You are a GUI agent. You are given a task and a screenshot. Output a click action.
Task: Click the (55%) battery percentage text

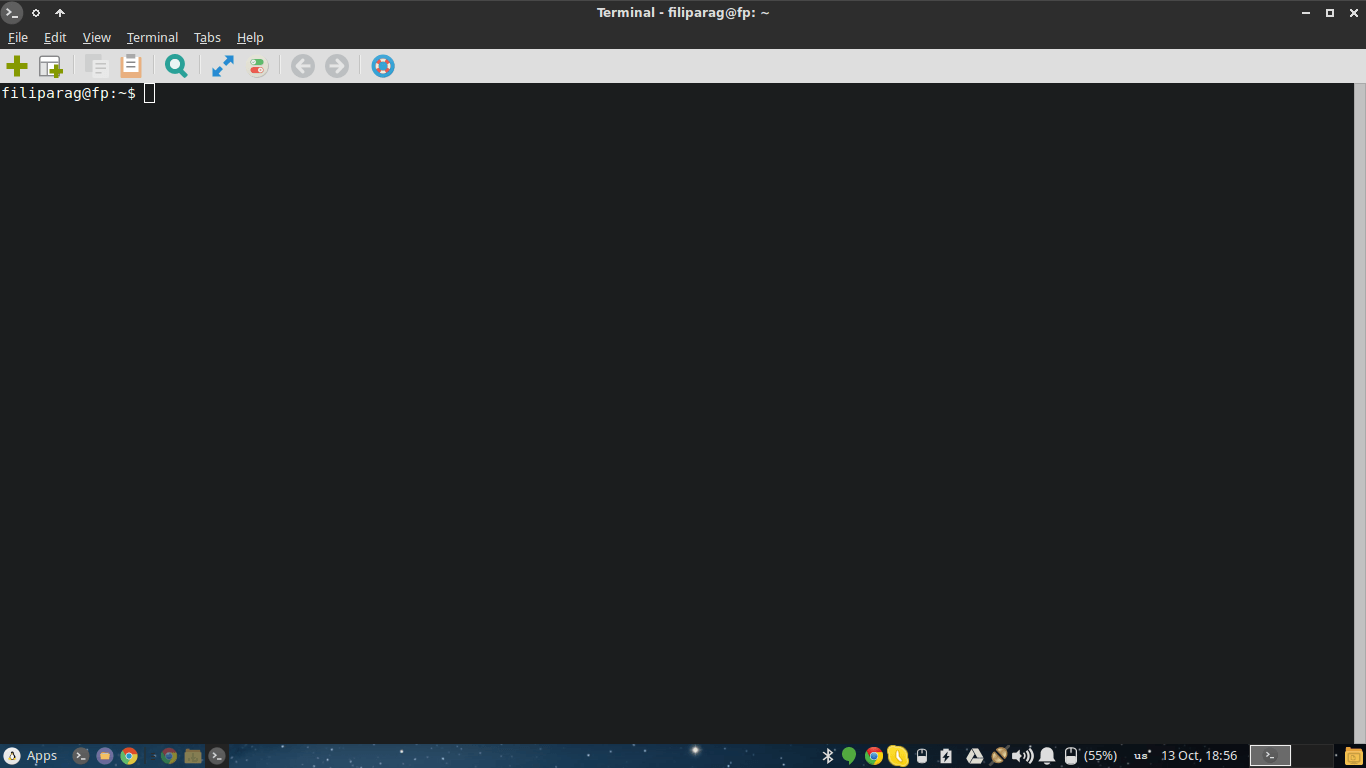click(x=1101, y=756)
